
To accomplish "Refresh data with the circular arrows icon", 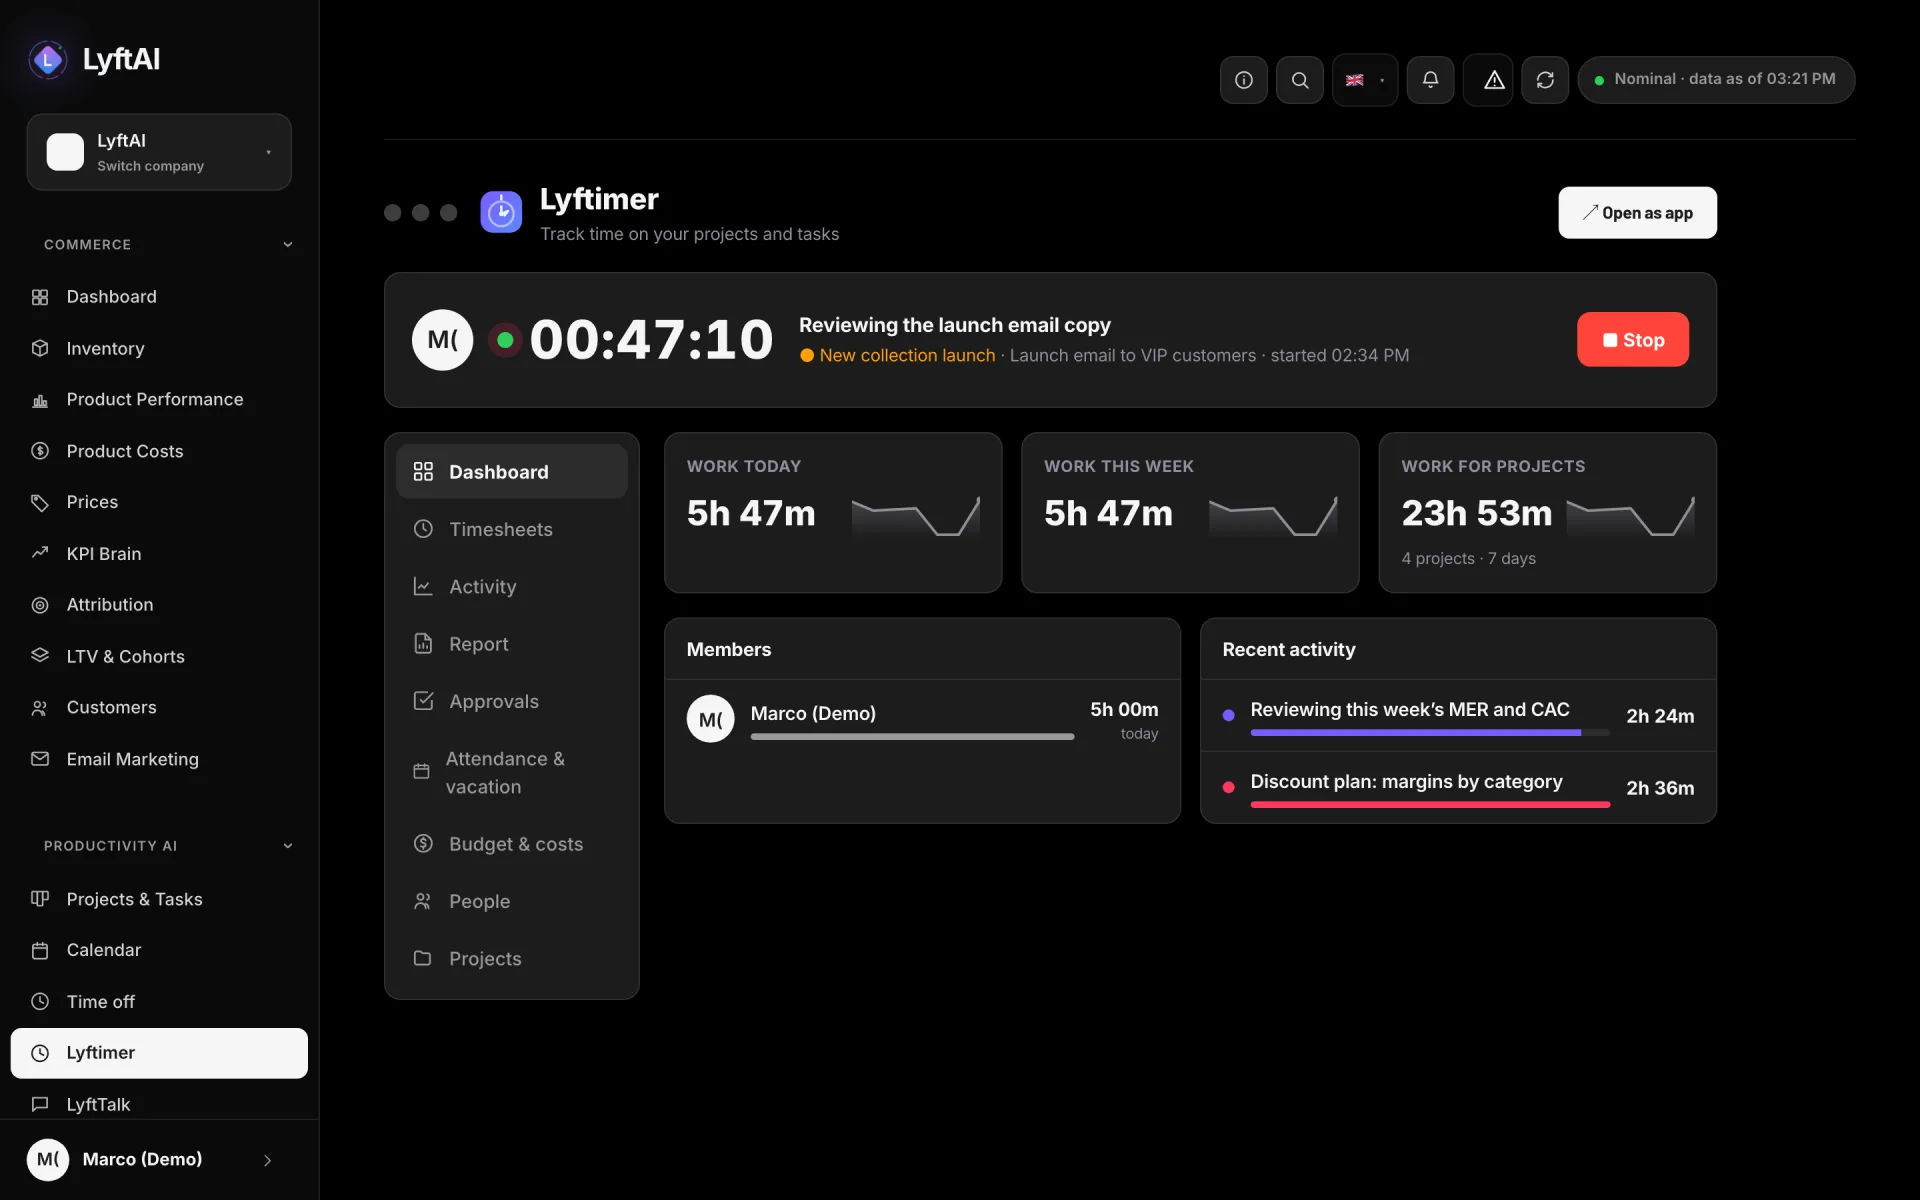I will 1545,80.
